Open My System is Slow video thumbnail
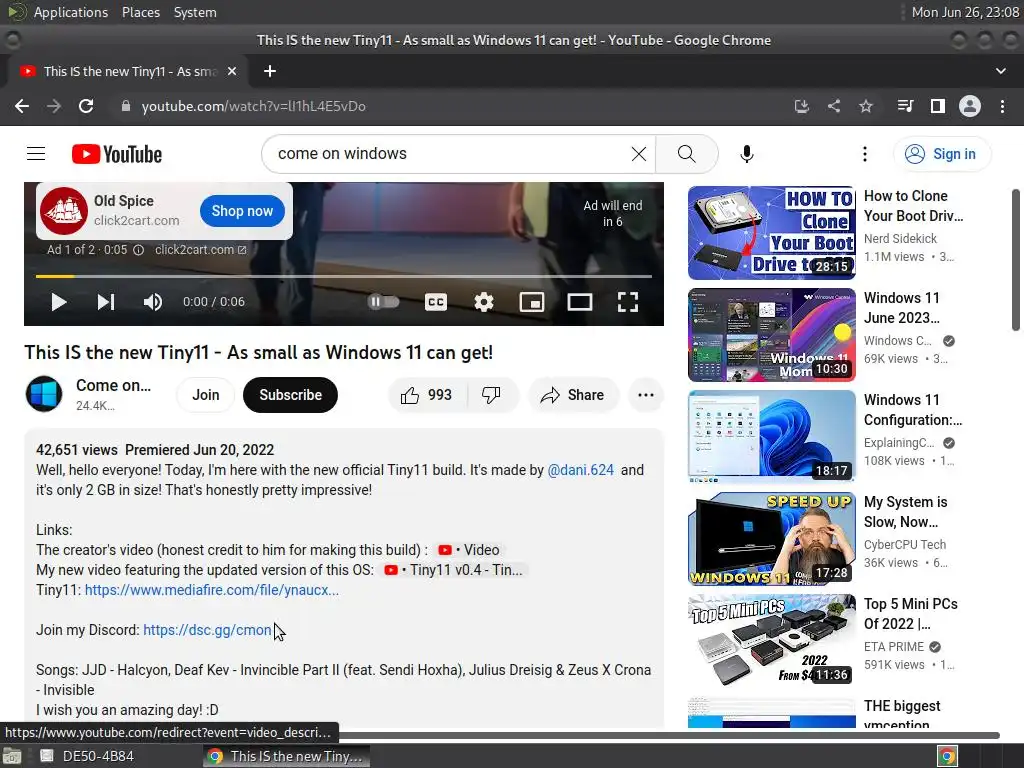 [772, 539]
